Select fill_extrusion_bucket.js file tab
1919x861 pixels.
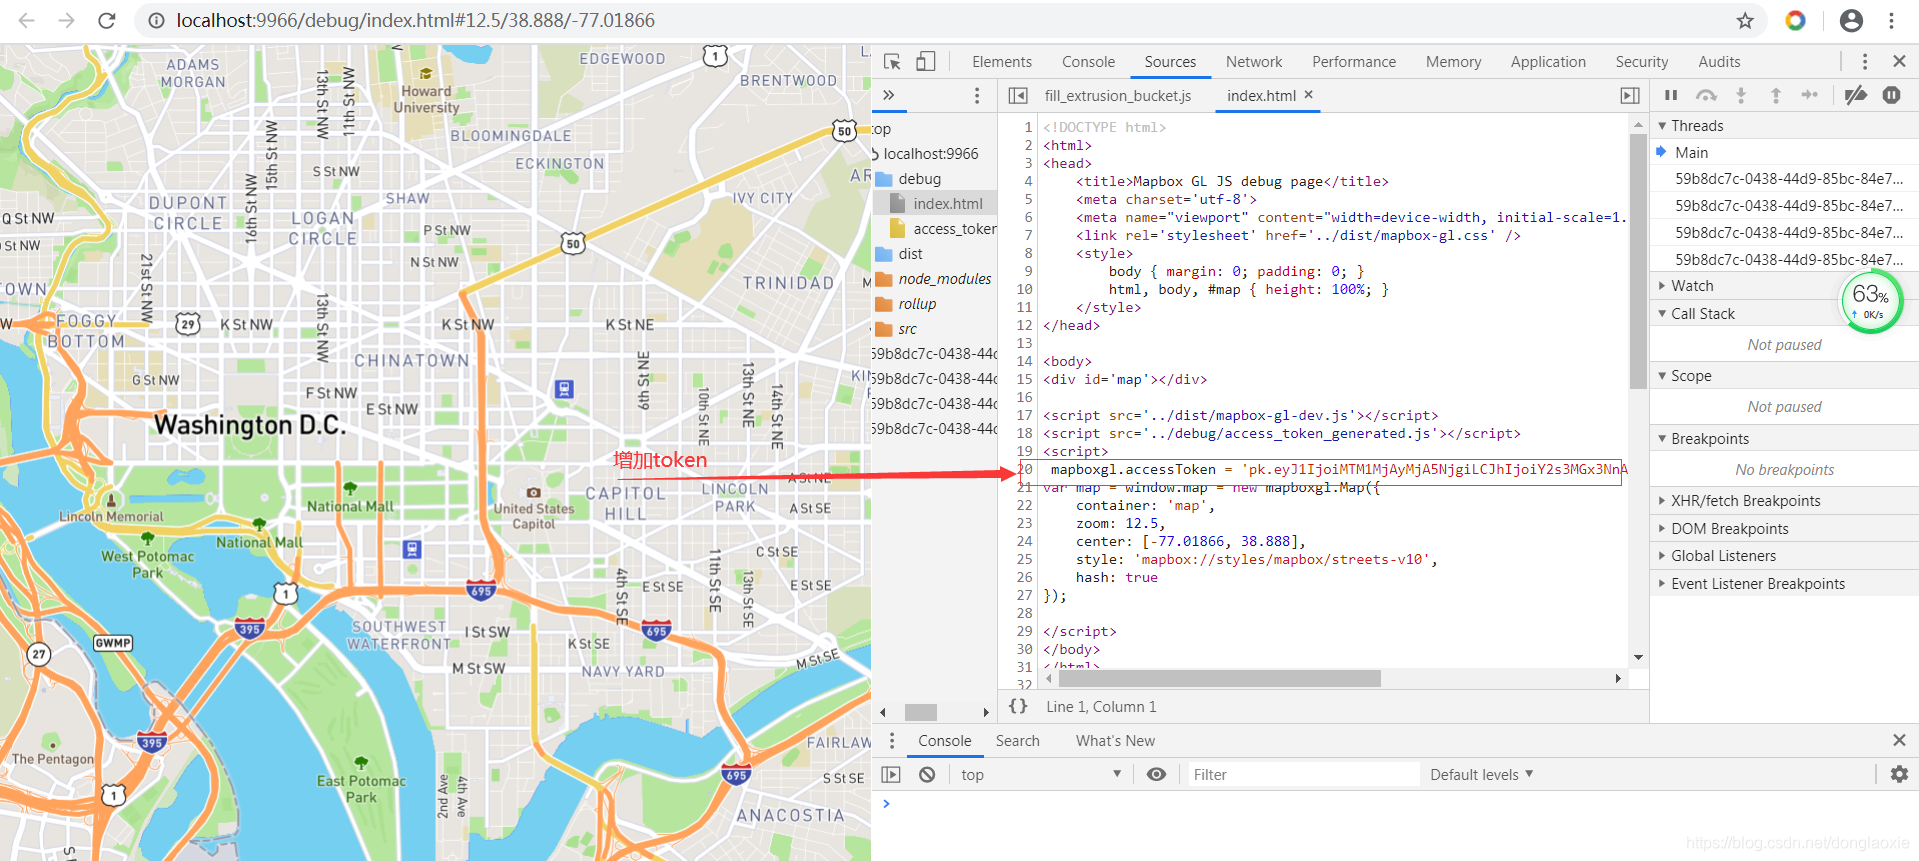click(1118, 96)
